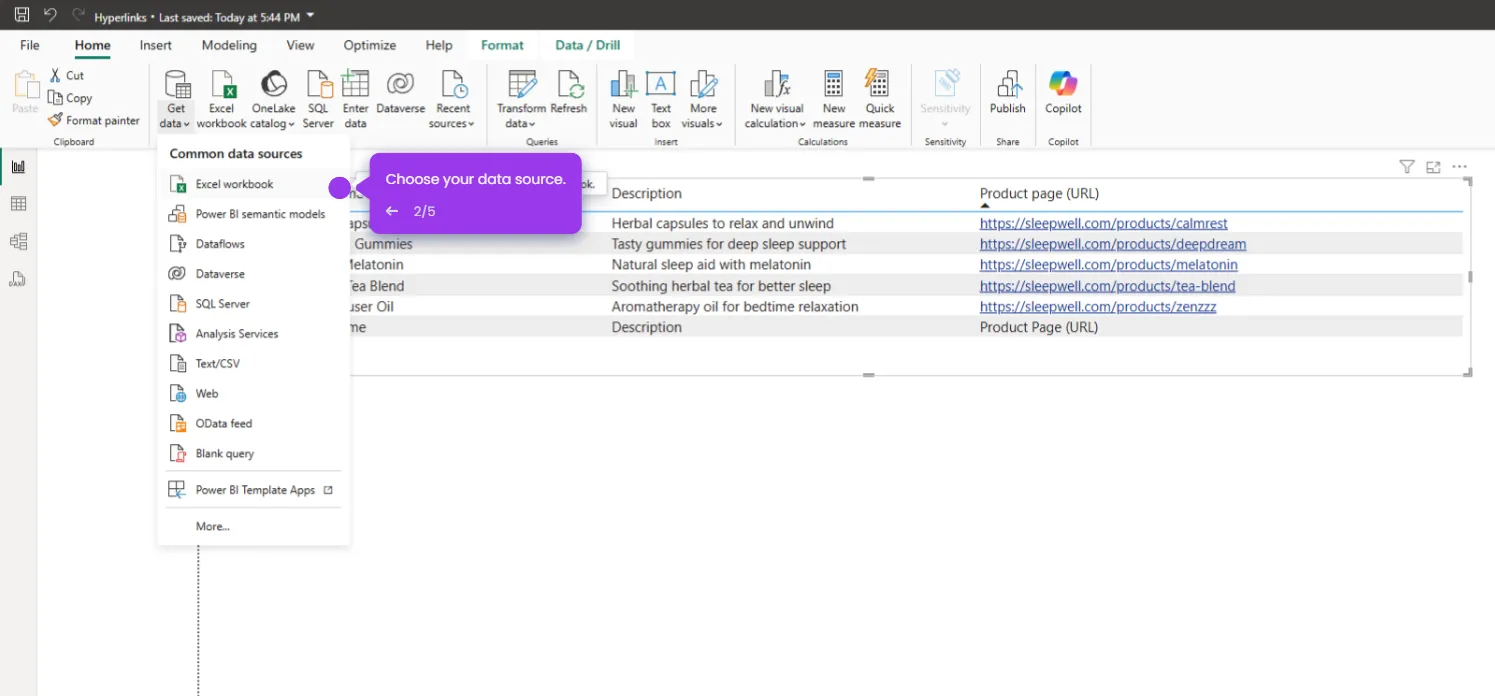The width and height of the screenshot is (1495, 696).
Task: Open Copilot from the ribbon
Action: (x=1063, y=93)
